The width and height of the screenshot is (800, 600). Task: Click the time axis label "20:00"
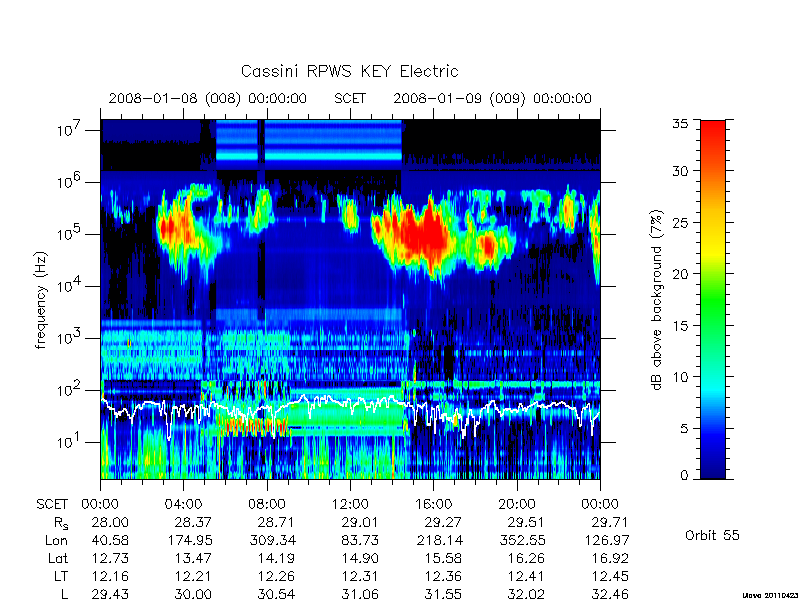tap(517, 504)
